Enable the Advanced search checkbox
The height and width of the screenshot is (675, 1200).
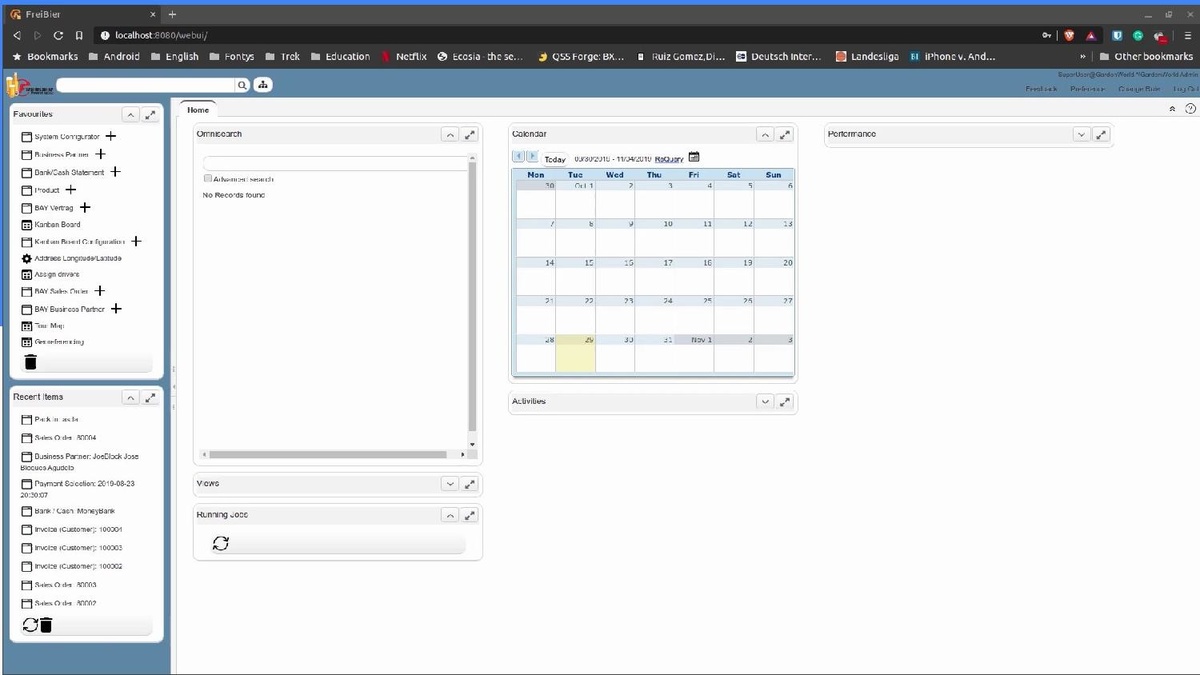point(208,179)
